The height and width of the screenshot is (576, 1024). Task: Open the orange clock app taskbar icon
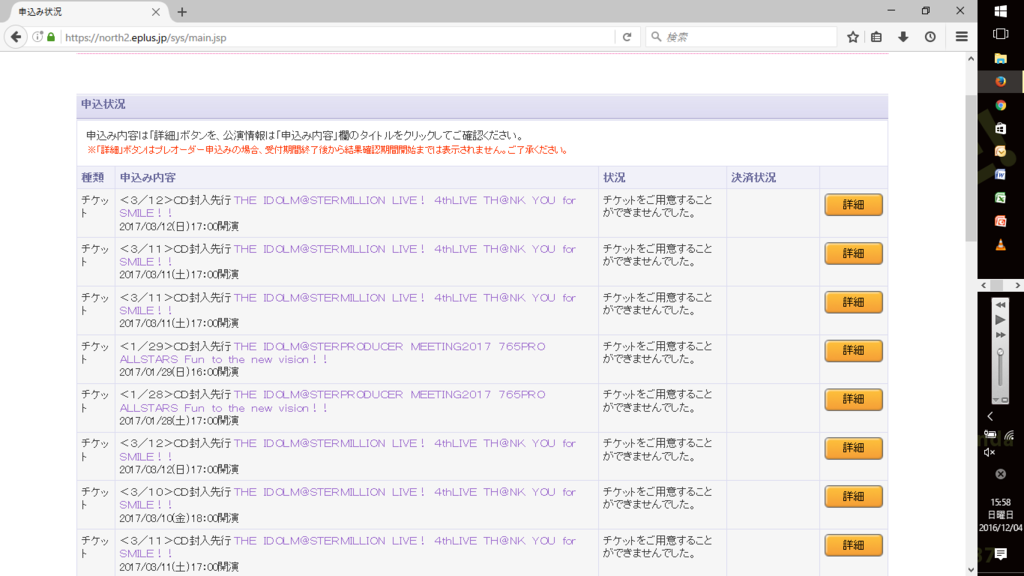(1000, 152)
